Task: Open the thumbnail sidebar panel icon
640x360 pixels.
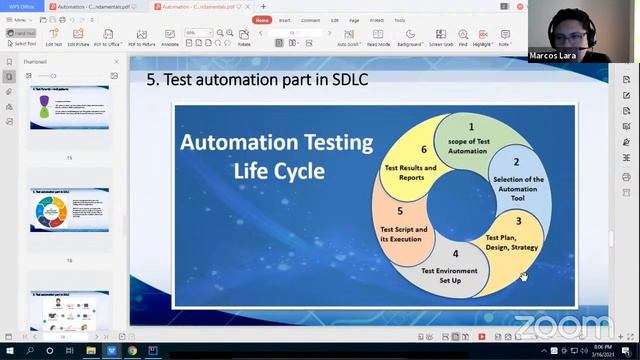Action: pyautogui.click(x=9, y=77)
